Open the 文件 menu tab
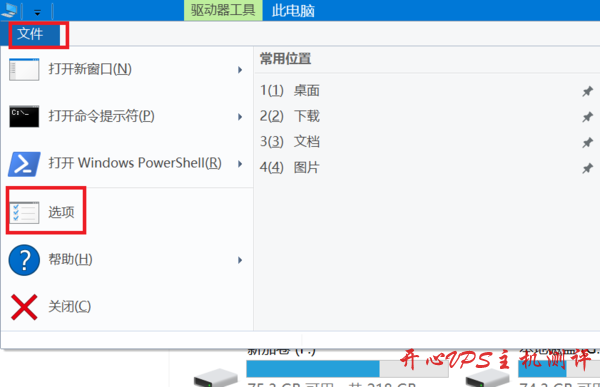 click(x=30, y=34)
